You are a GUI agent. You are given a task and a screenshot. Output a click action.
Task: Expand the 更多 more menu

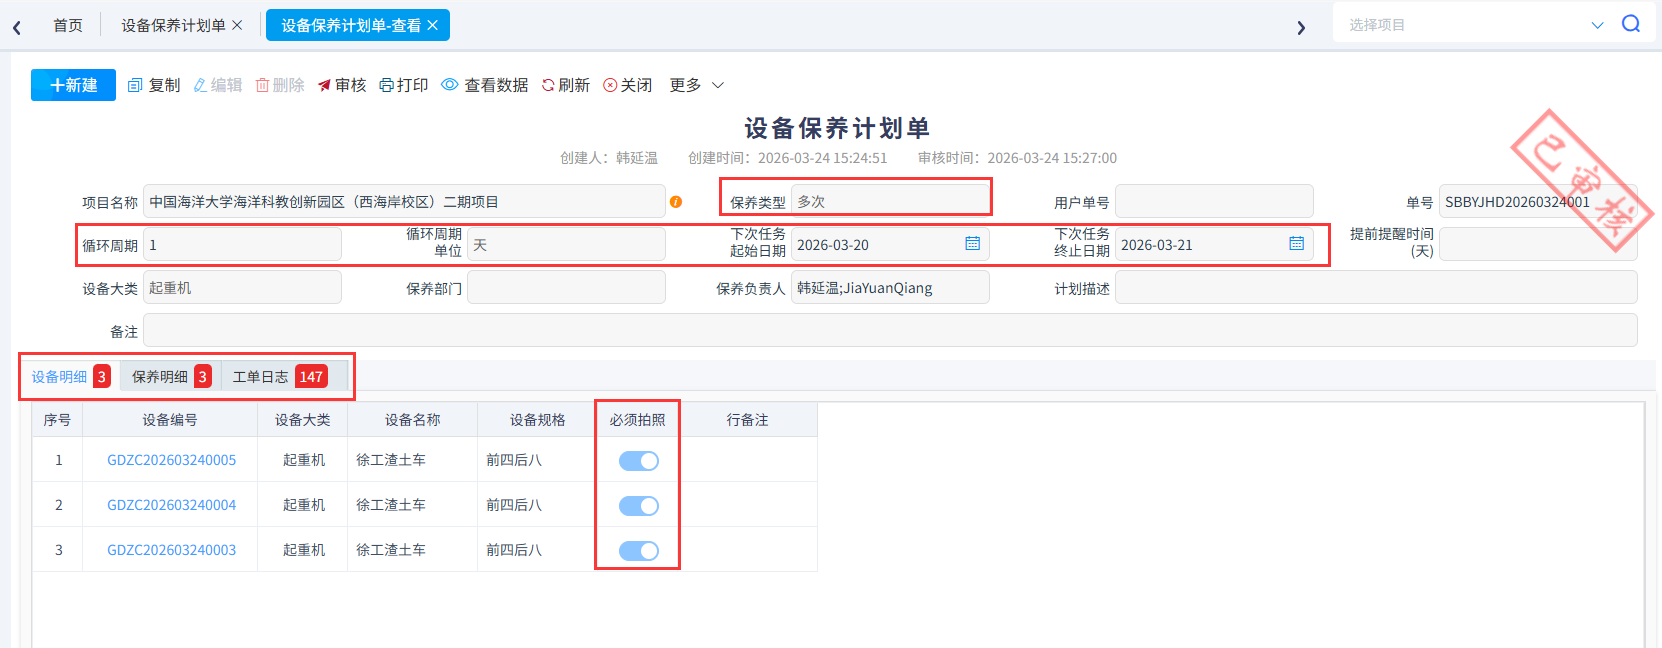point(697,85)
